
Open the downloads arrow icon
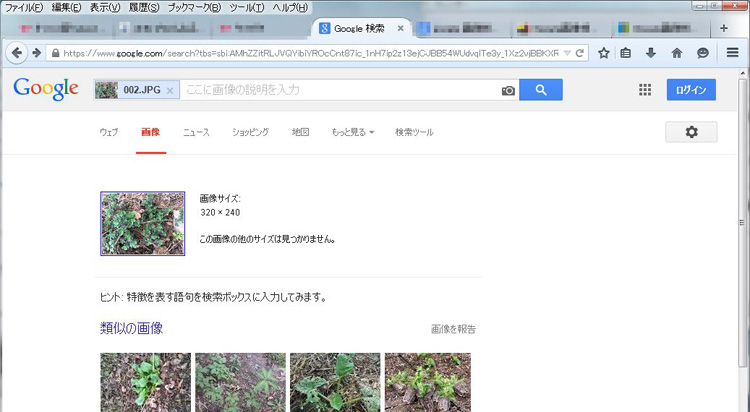[651, 53]
